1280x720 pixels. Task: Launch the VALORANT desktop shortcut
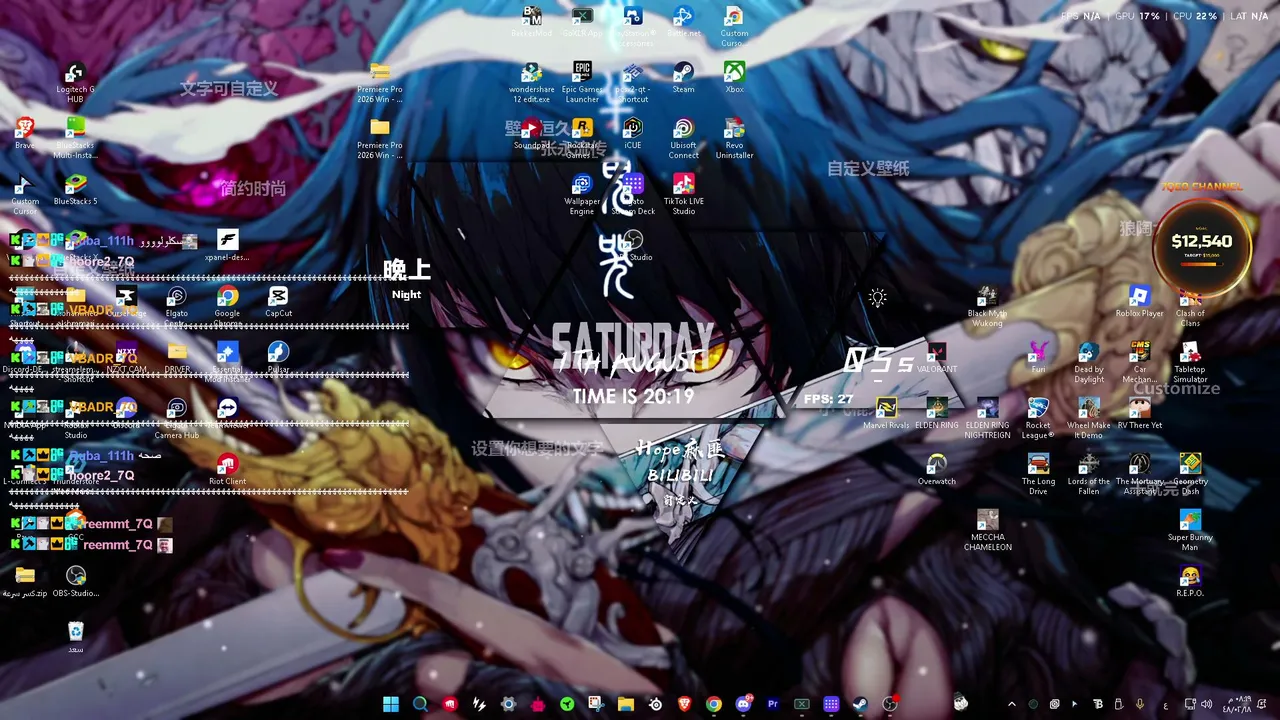point(936,359)
